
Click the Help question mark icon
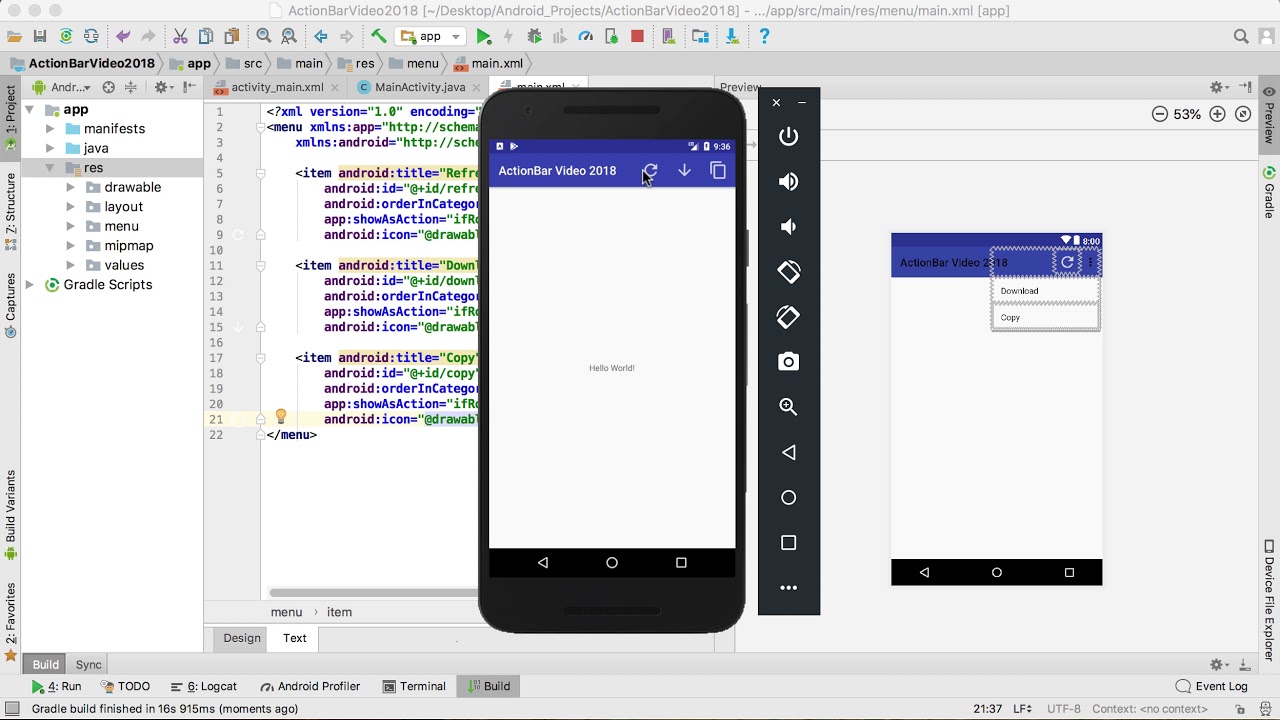[765, 37]
